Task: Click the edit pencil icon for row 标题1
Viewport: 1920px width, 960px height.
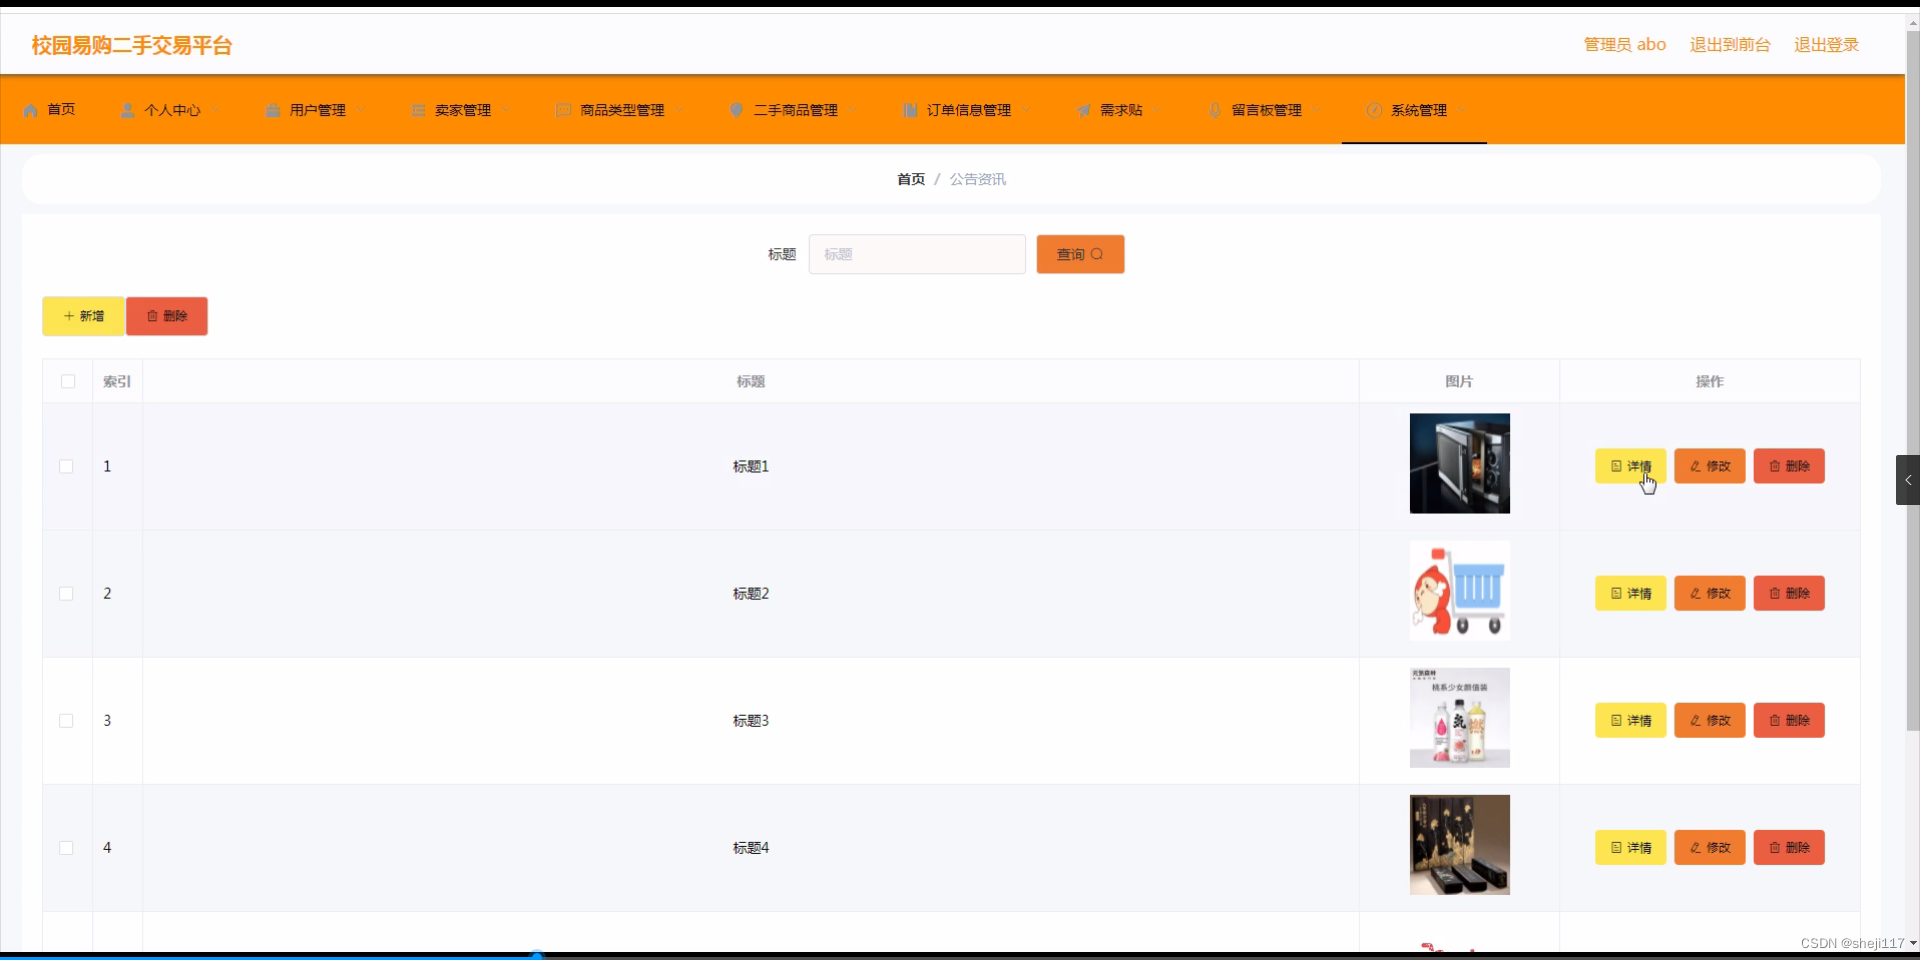Action: 1695,466
